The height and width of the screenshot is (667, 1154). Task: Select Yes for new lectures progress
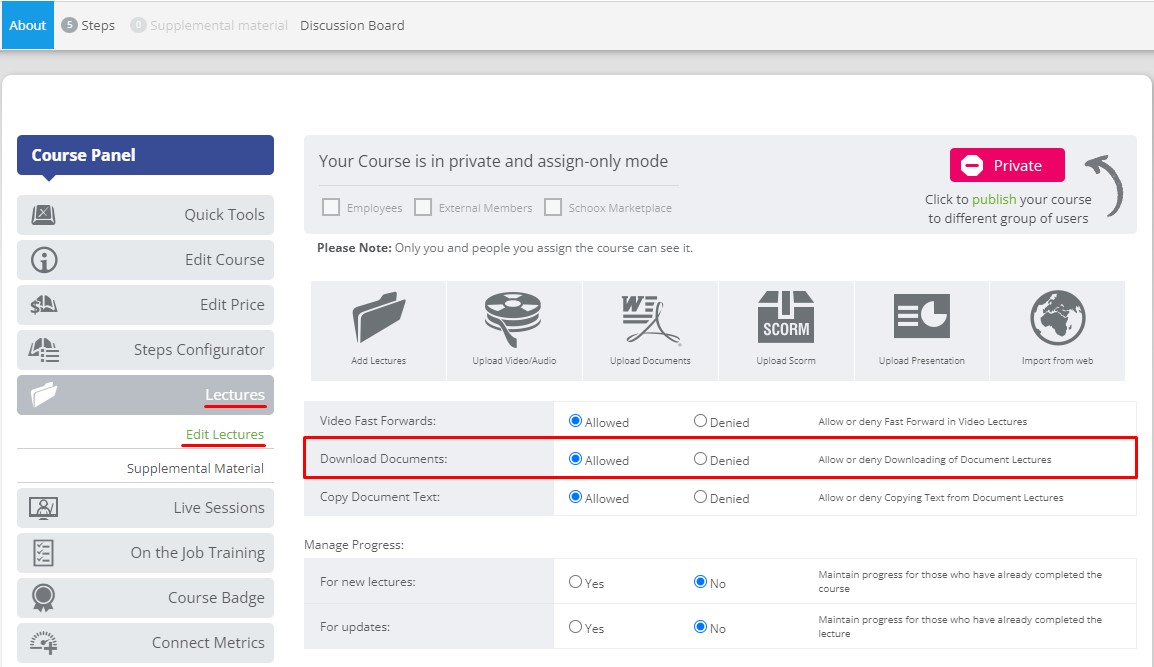[x=577, y=582]
